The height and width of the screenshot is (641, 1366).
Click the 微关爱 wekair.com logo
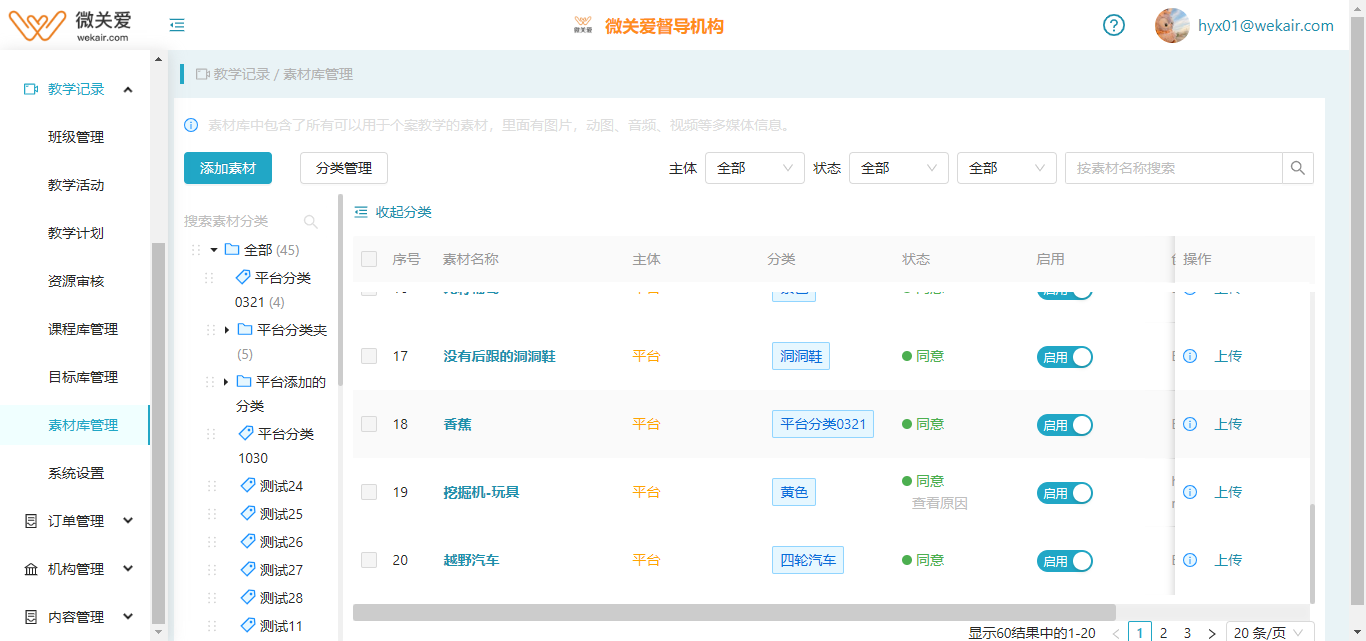tap(70, 25)
